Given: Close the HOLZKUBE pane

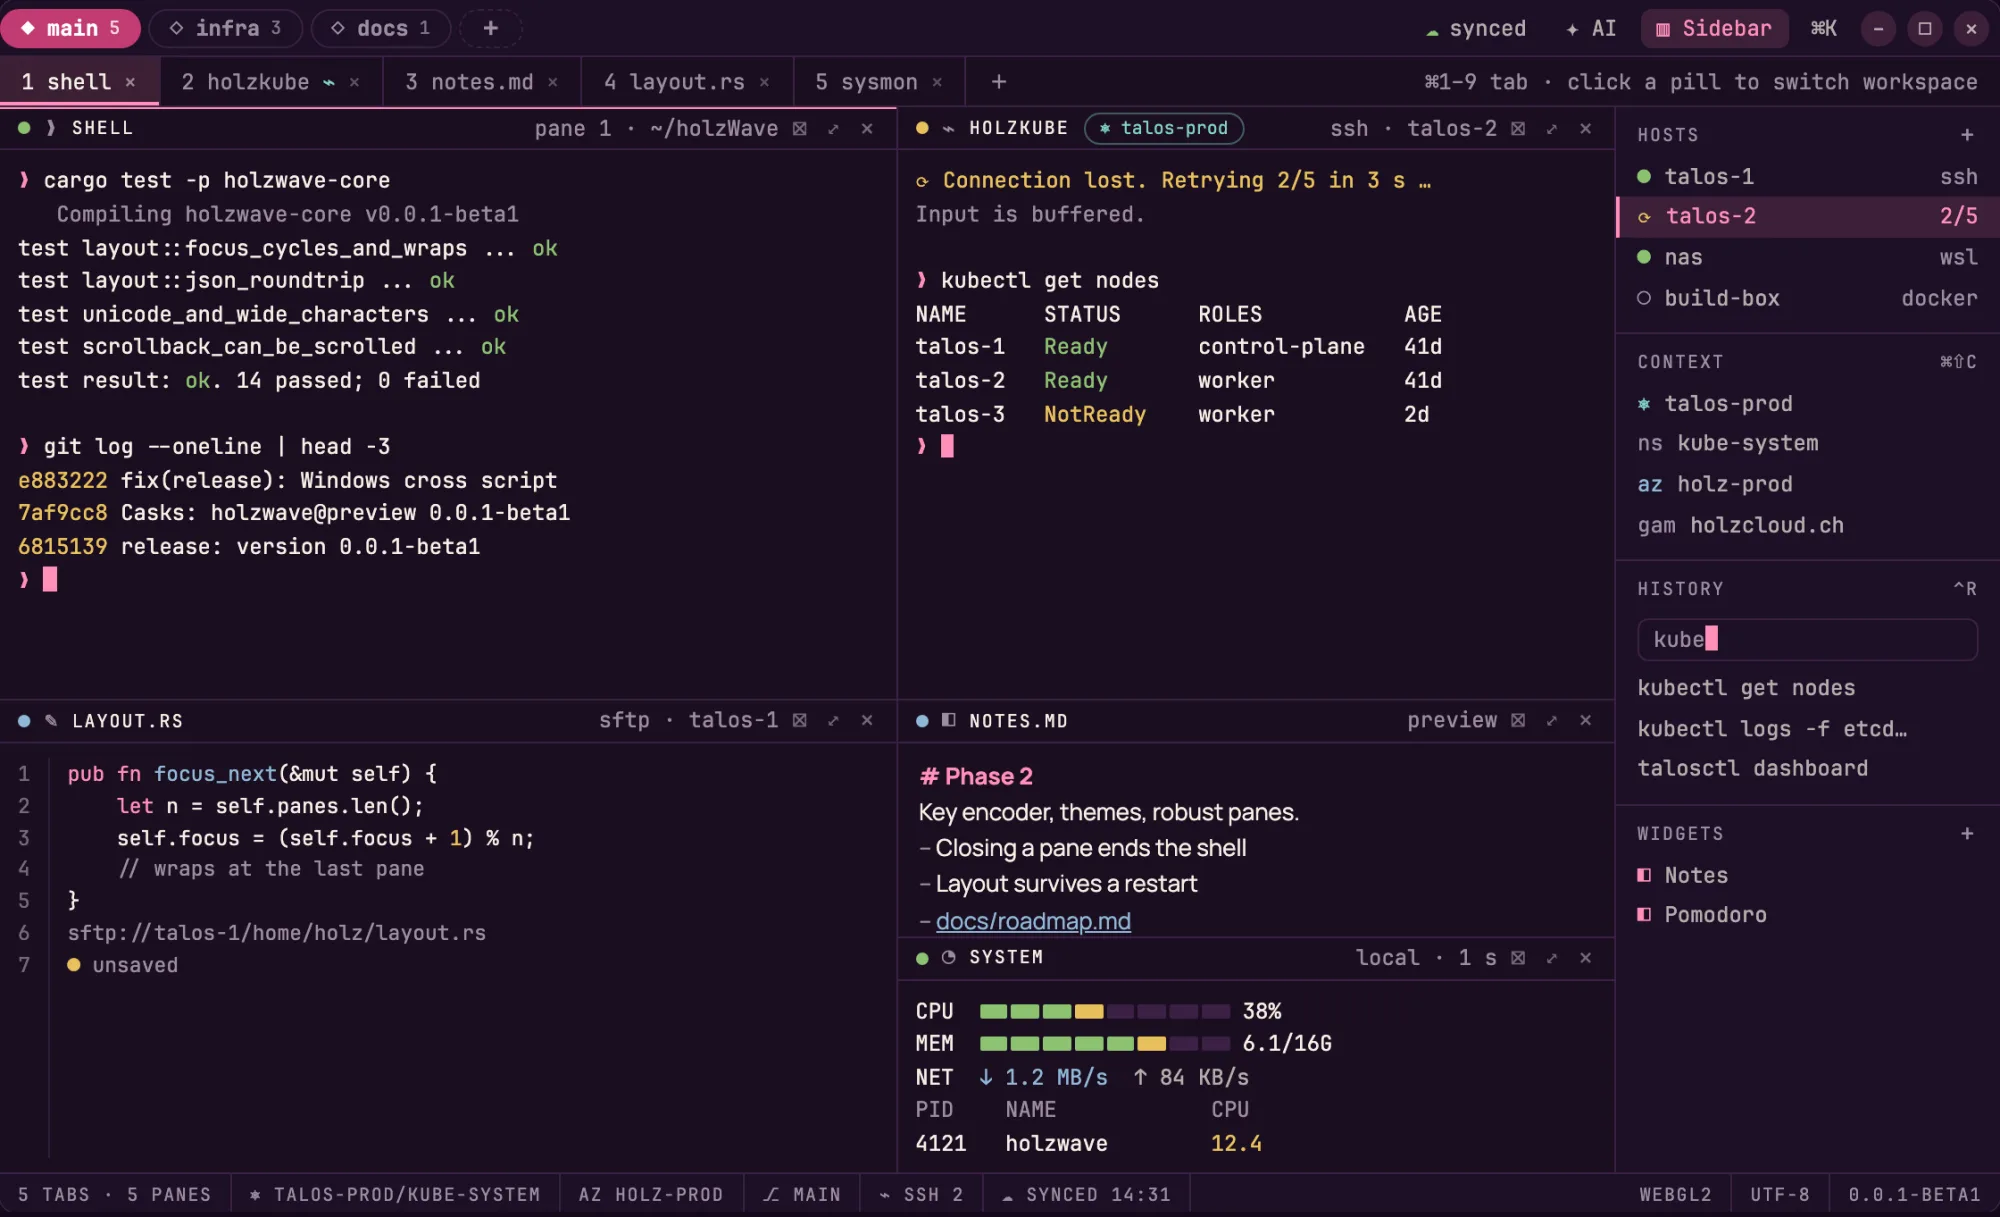Looking at the screenshot, I should pyautogui.click(x=1585, y=129).
